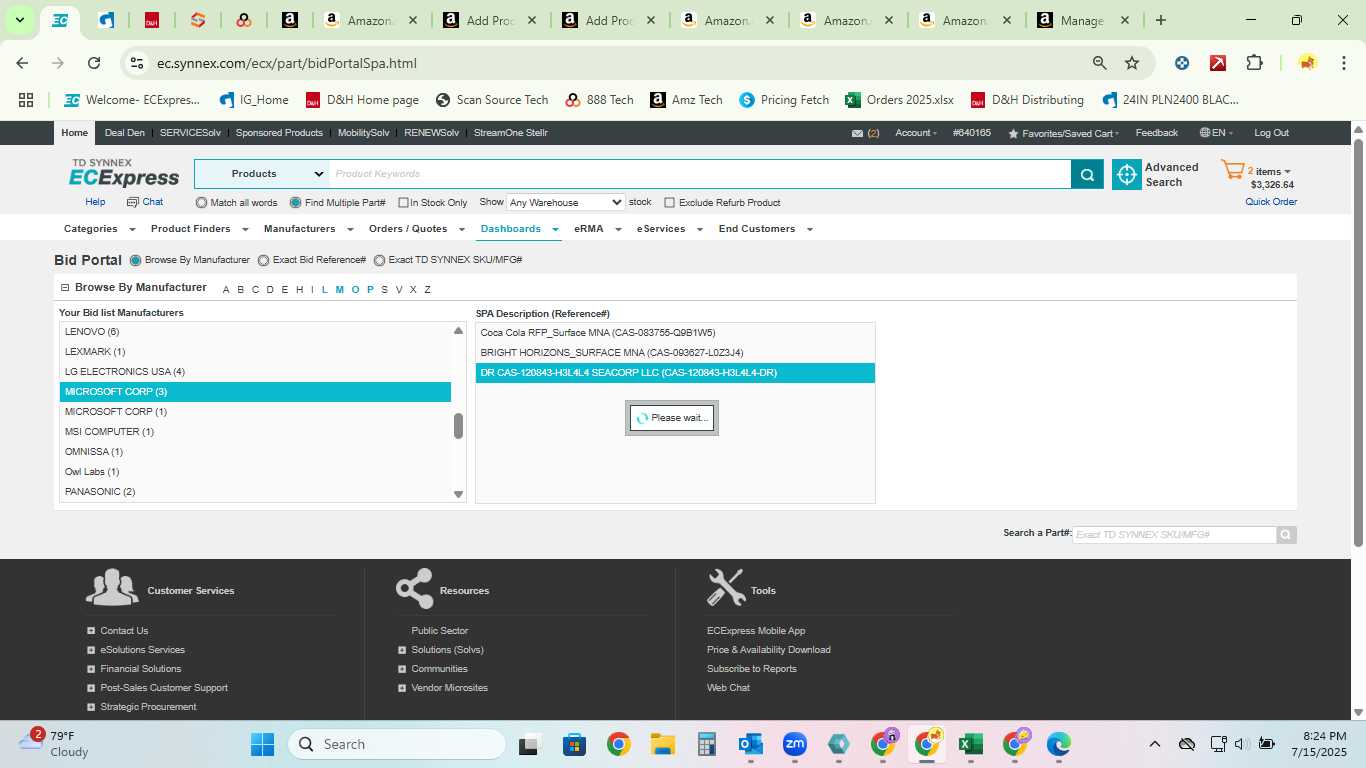Viewport: 1366px width, 768px height.
Task: Open Excel from the taskbar
Action: click(x=969, y=744)
